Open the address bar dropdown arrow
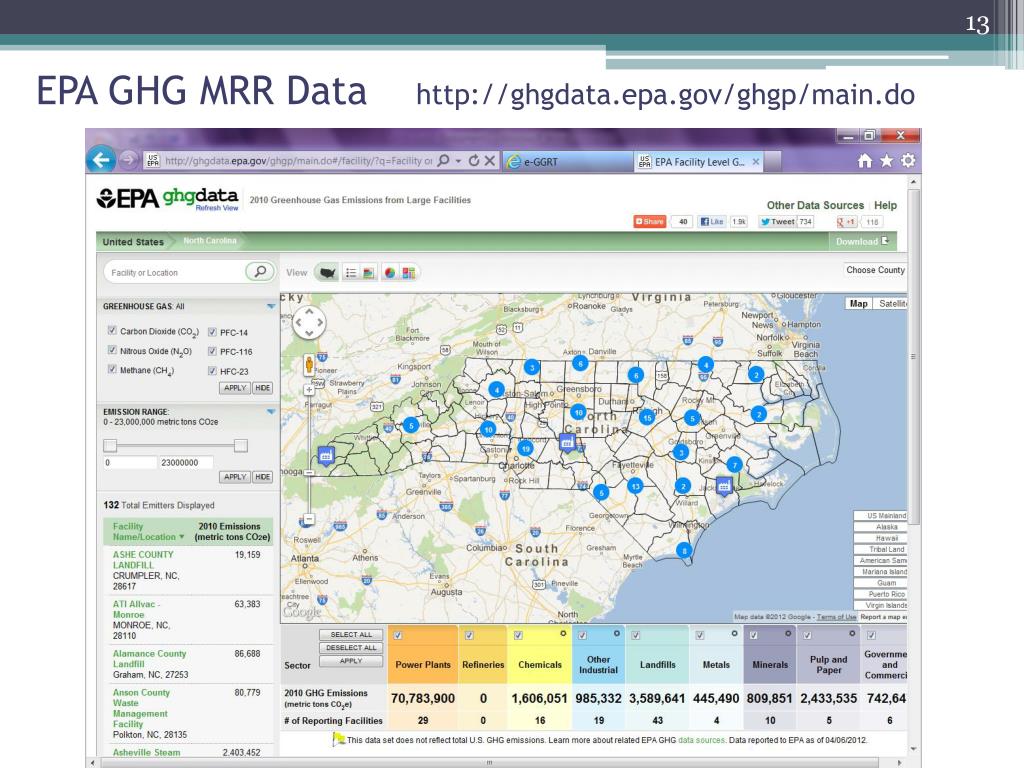The height and width of the screenshot is (768, 1024). pyautogui.click(x=458, y=161)
